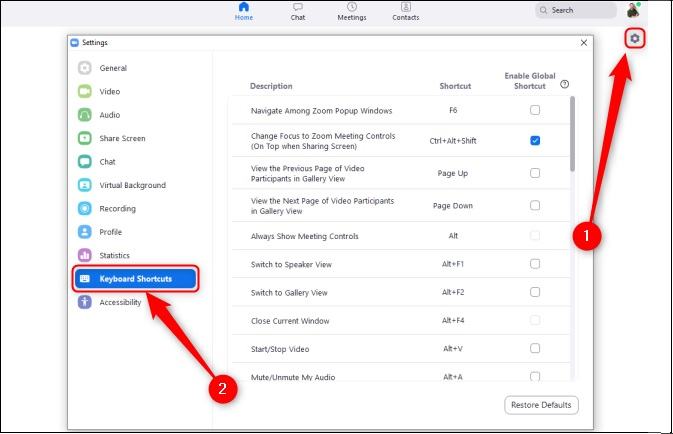Viewport: 673px width, 434px height.
Task: Click the Chat bubble icon in top bar
Action: pyautogui.click(x=297, y=7)
